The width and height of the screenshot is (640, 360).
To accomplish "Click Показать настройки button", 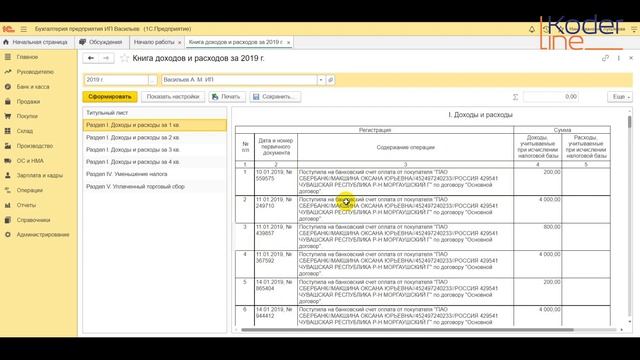I will [173, 97].
